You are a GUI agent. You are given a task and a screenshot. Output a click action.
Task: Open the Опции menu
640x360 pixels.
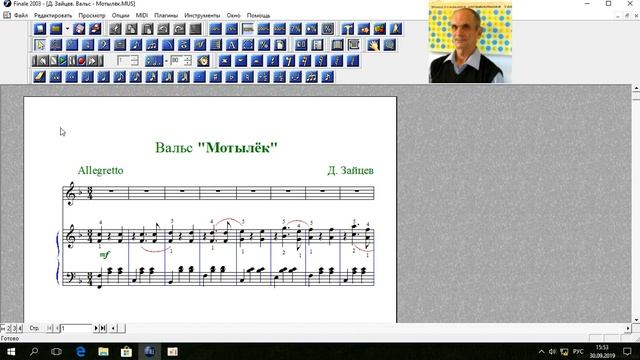point(120,15)
